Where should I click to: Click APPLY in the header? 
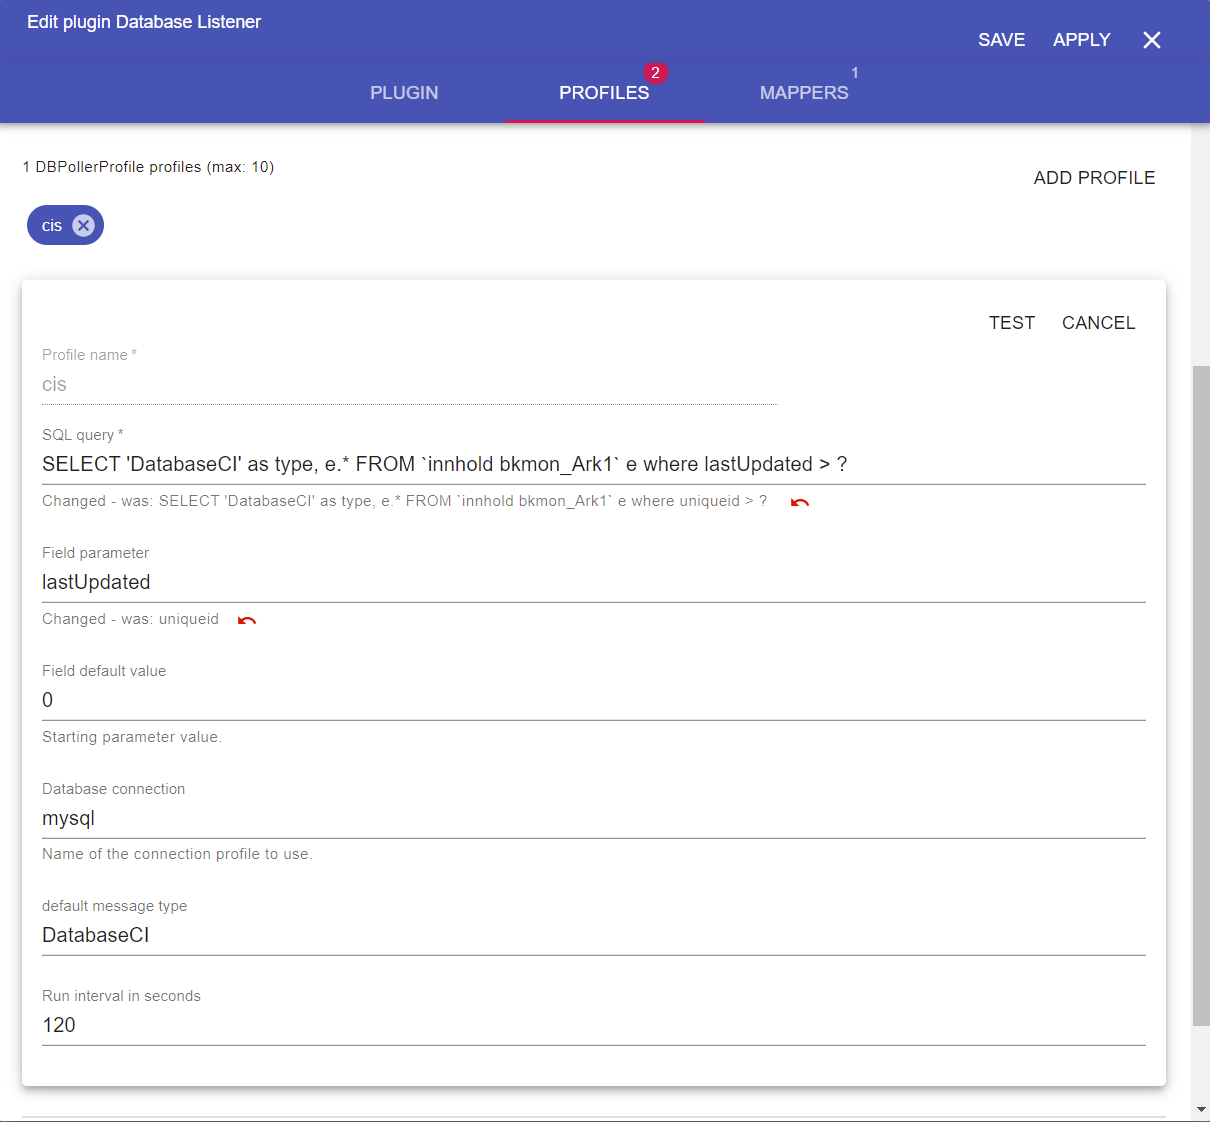pos(1081,40)
